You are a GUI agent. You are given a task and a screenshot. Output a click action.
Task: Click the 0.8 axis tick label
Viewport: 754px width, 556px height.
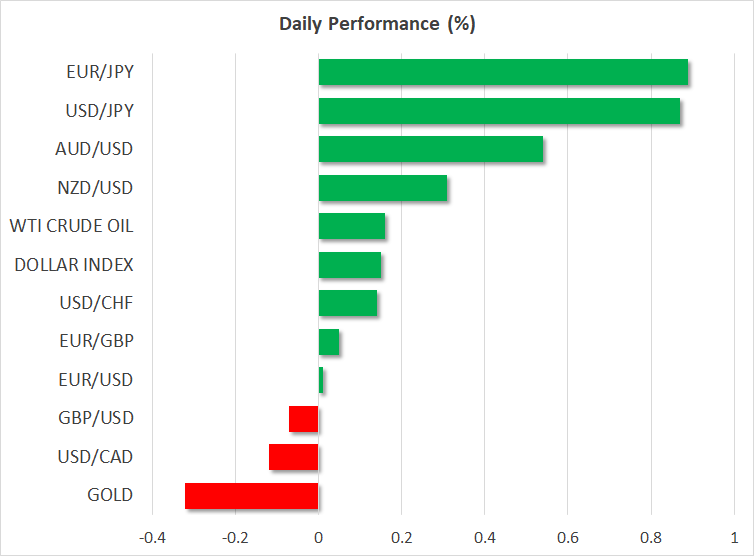(x=651, y=536)
